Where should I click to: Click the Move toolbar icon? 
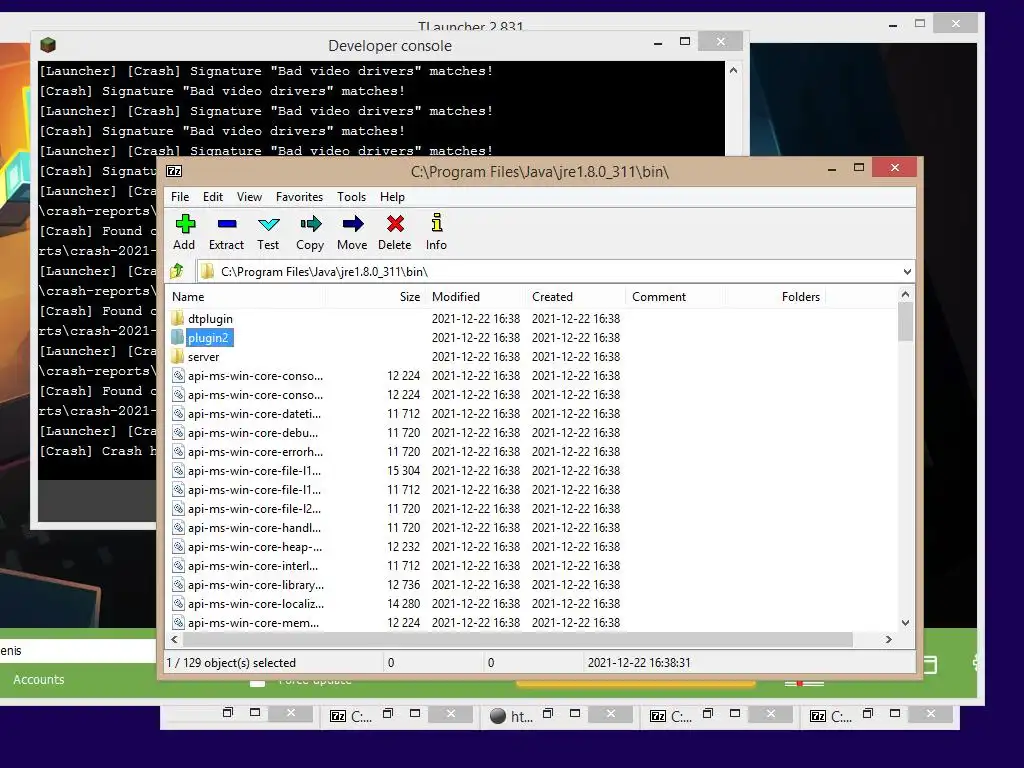(x=353, y=224)
